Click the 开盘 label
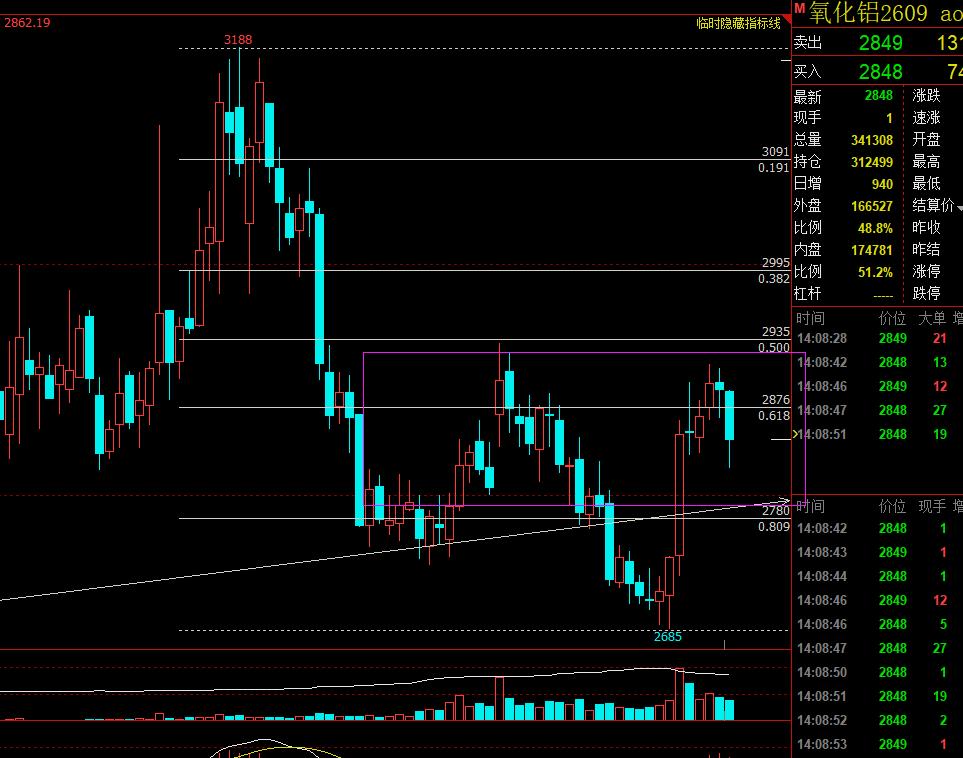 [926, 139]
